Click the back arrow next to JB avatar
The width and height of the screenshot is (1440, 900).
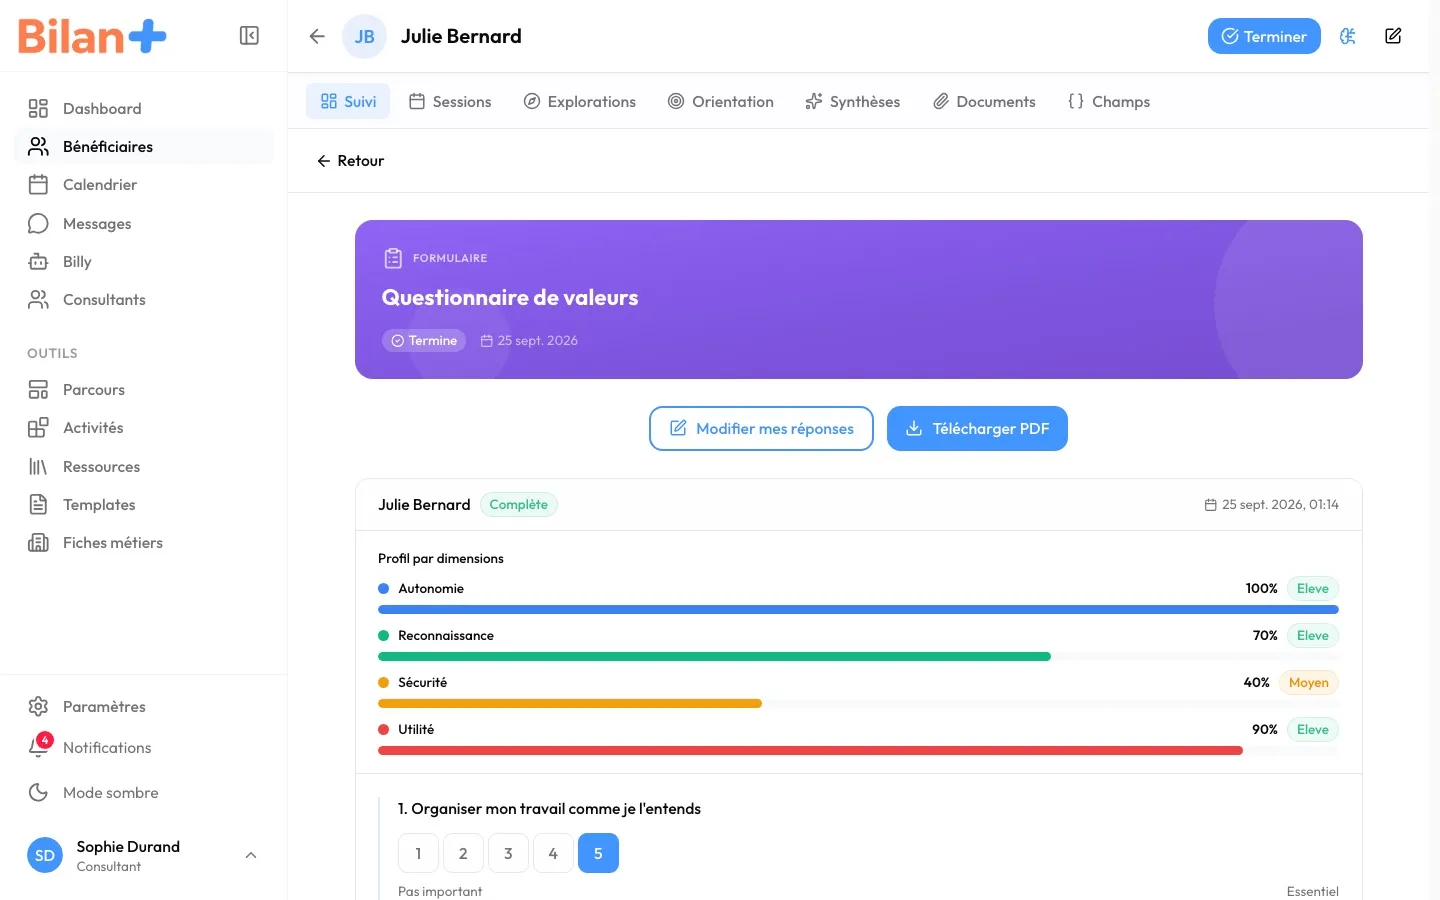(x=317, y=36)
